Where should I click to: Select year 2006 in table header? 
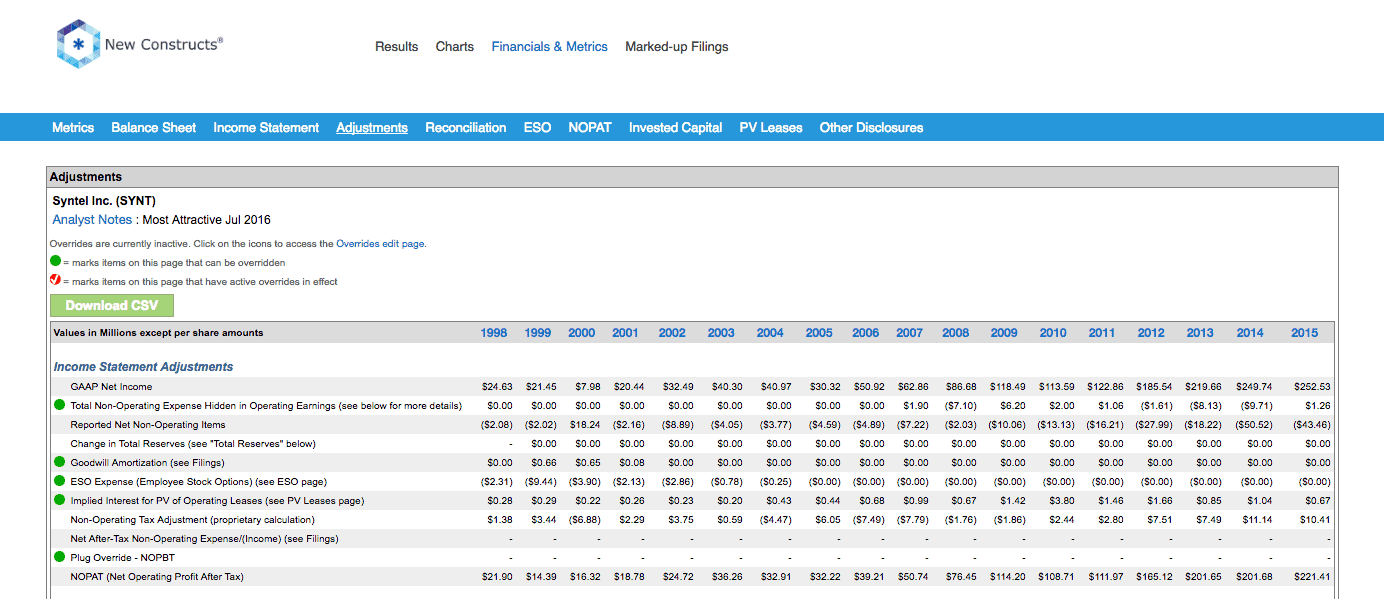(866, 333)
